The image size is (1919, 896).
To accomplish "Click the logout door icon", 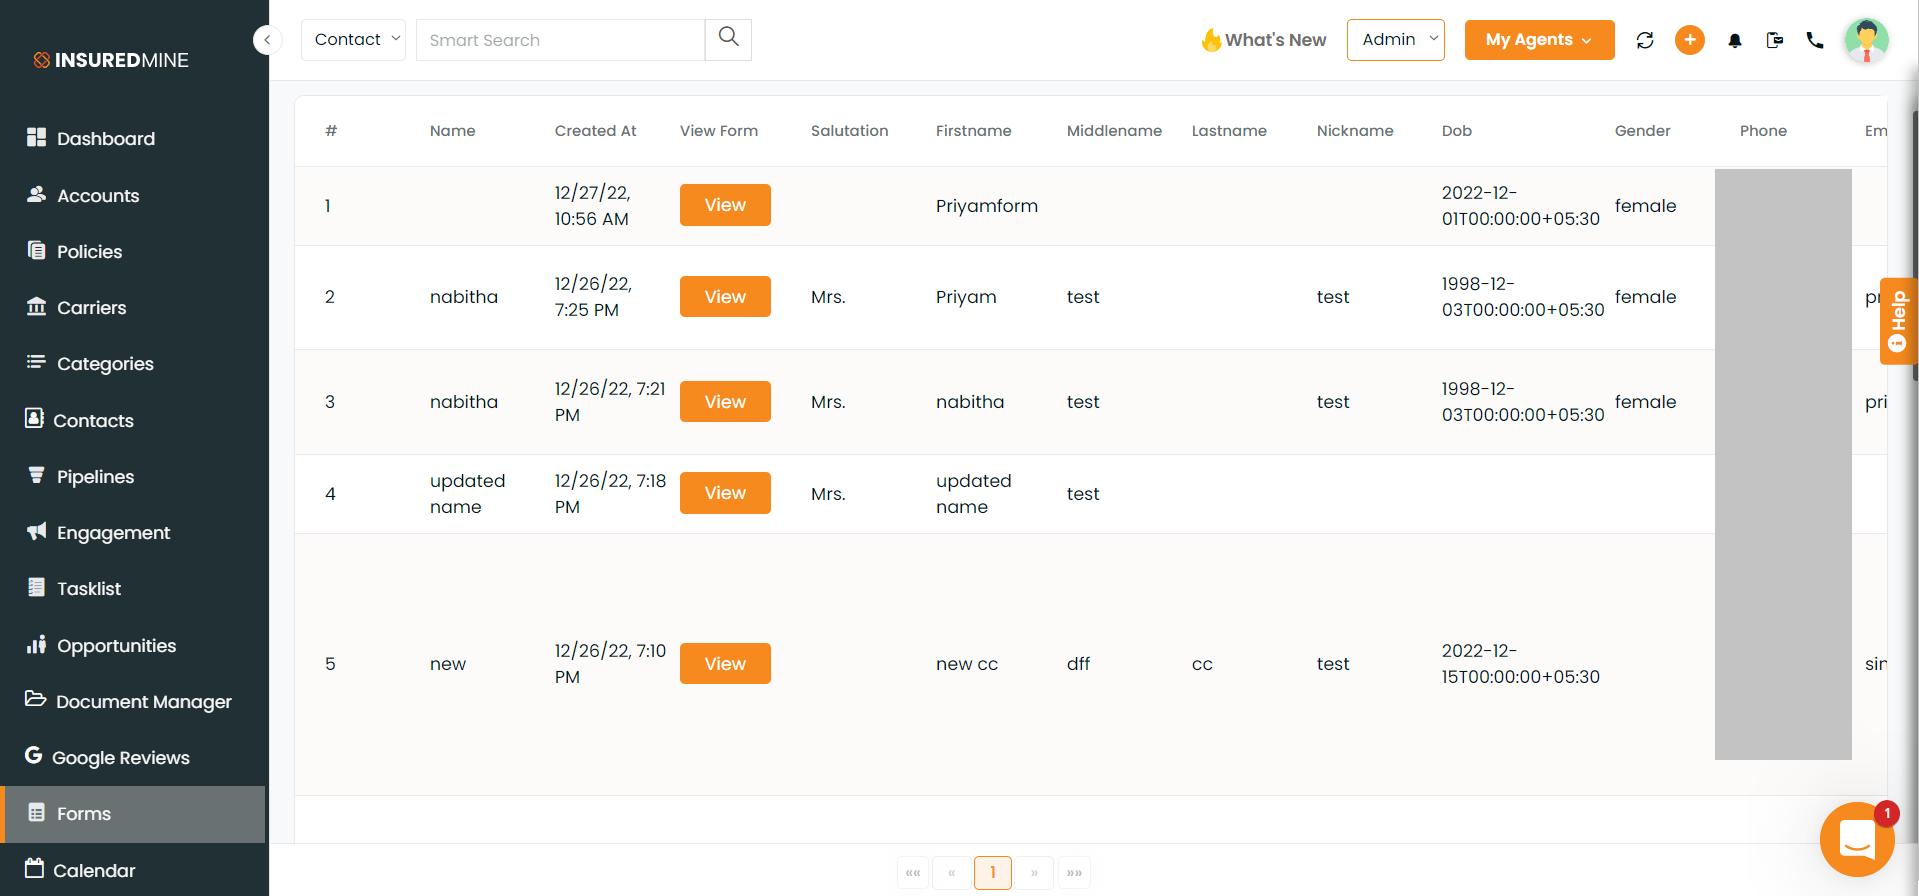I will click(1775, 40).
